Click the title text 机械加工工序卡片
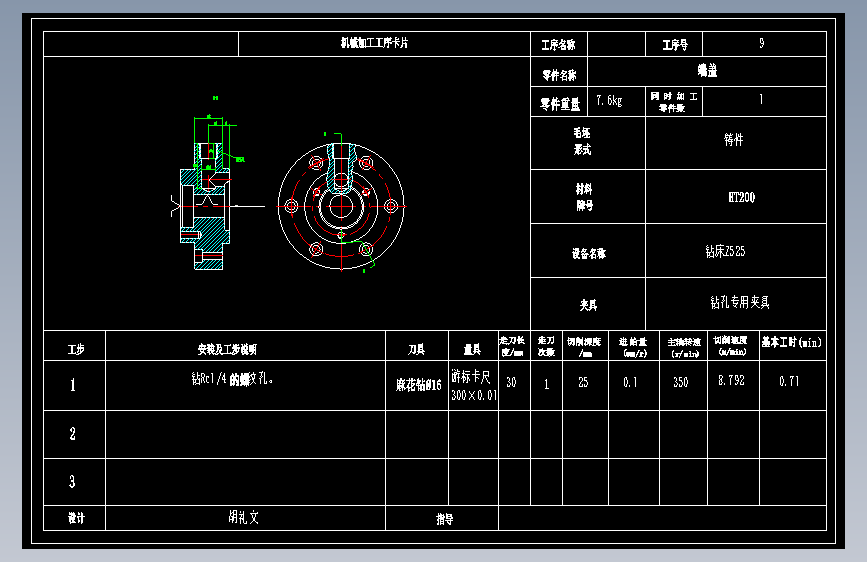This screenshot has width=867, height=562. (x=374, y=43)
